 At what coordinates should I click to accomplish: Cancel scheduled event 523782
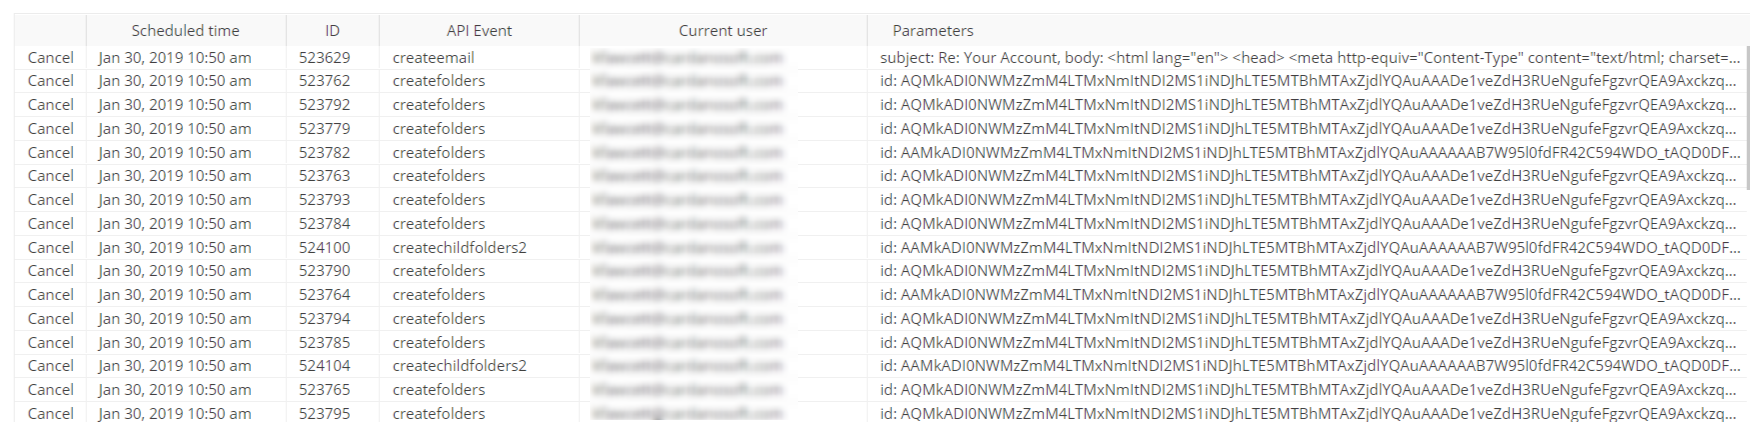coord(50,153)
